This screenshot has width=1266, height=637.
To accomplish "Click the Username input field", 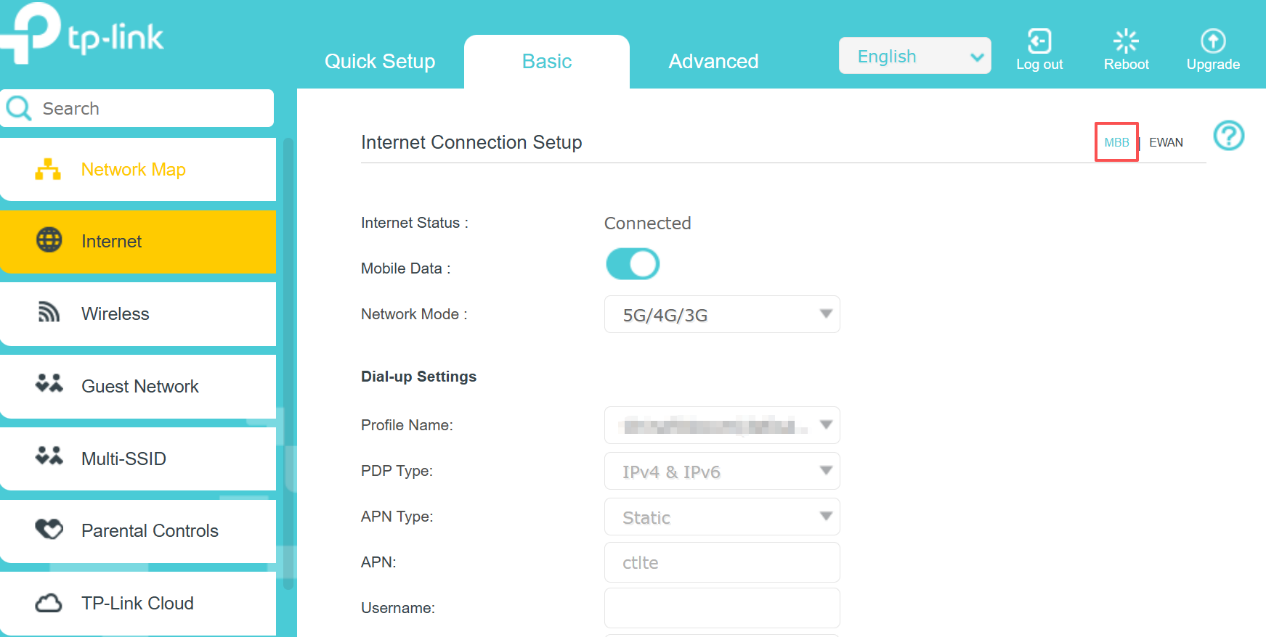I will click(722, 607).
